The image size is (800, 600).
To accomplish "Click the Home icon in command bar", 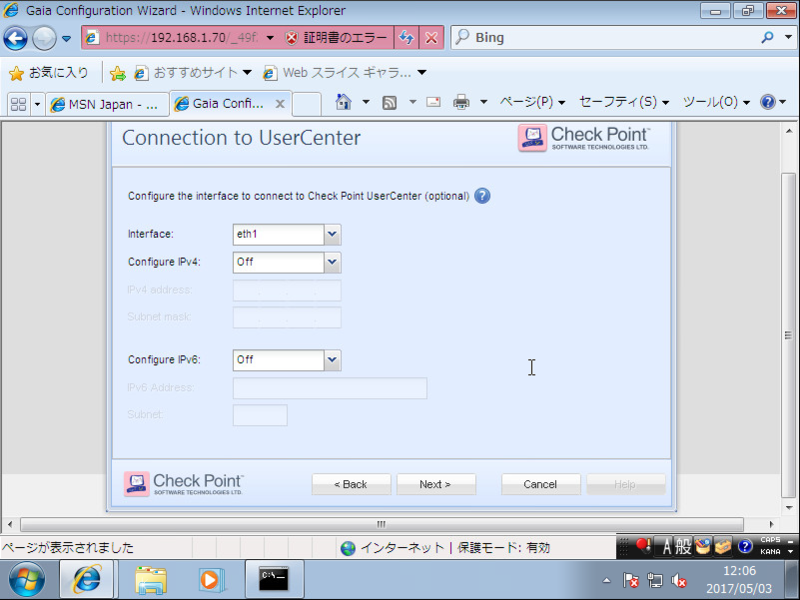I will tap(343, 102).
